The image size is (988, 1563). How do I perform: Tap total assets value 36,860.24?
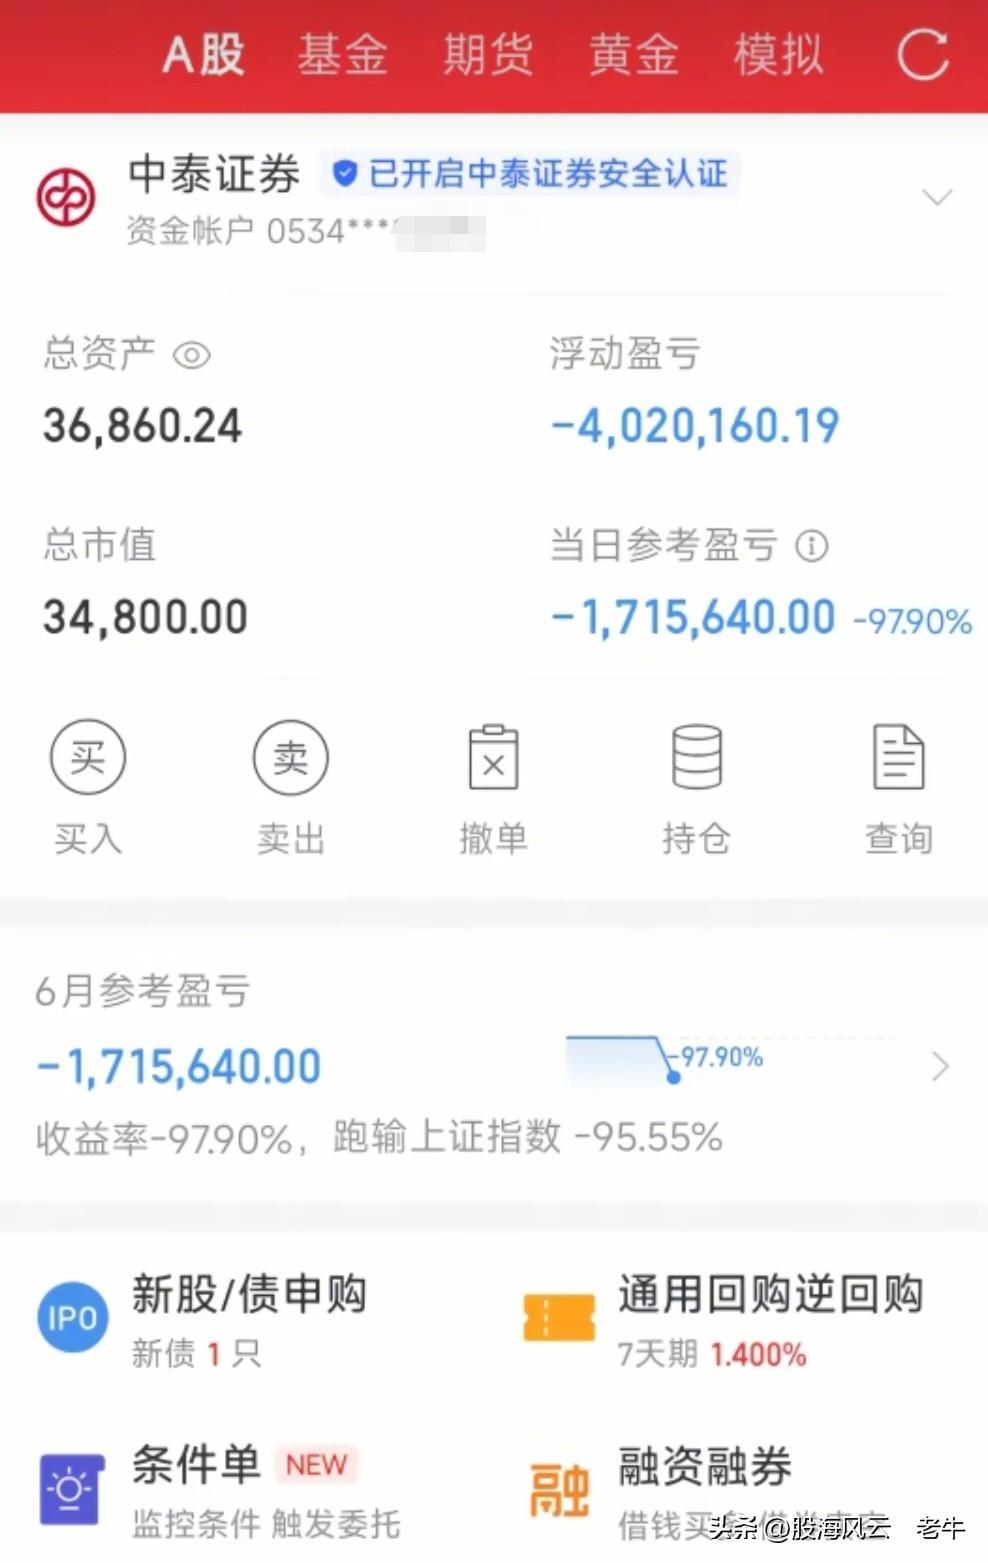point(143,426)
